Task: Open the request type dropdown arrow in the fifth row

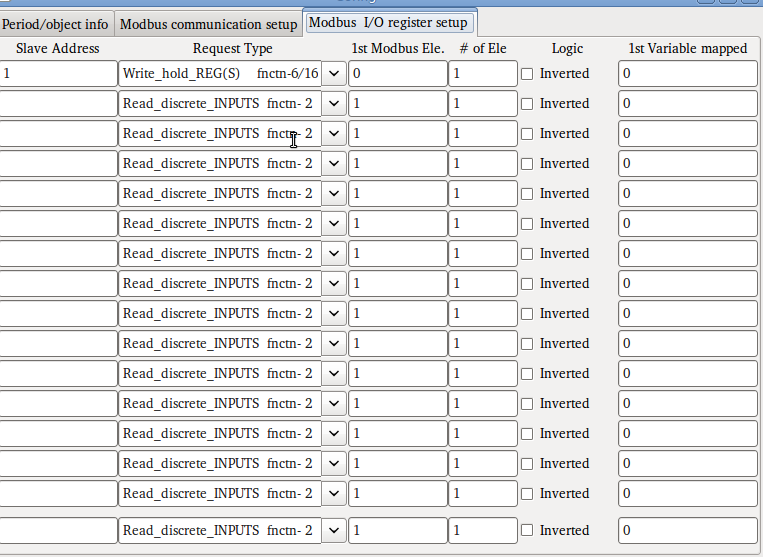Action: 334,194
